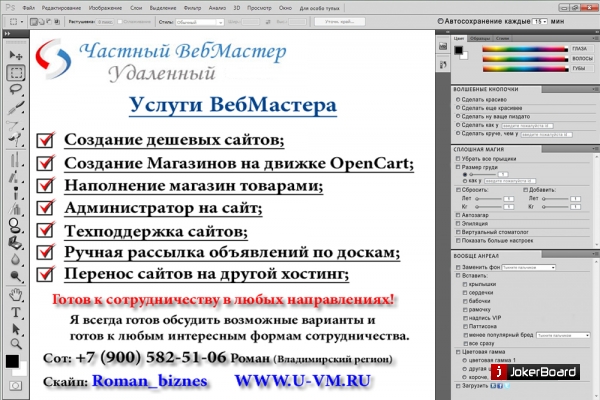Open the Файл menu
The image size is (600, 400).
28,8
